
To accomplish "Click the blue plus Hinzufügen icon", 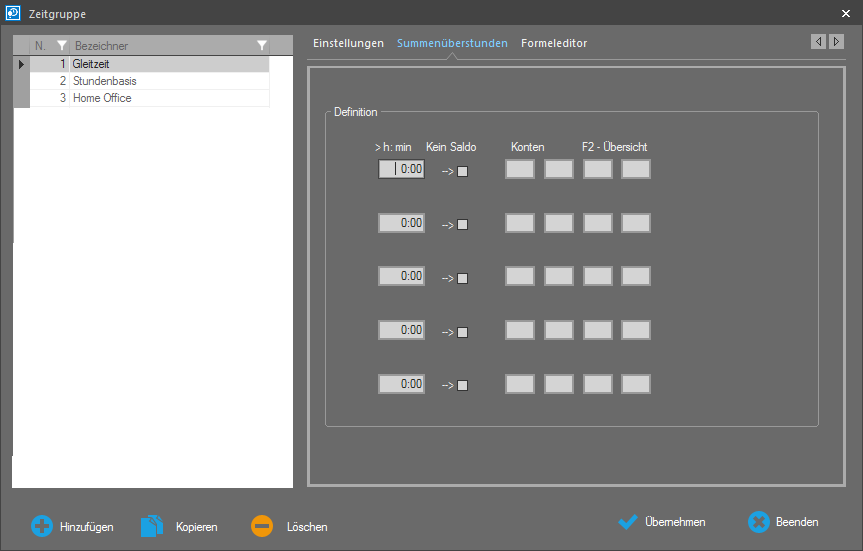I will tap(41, 526).
